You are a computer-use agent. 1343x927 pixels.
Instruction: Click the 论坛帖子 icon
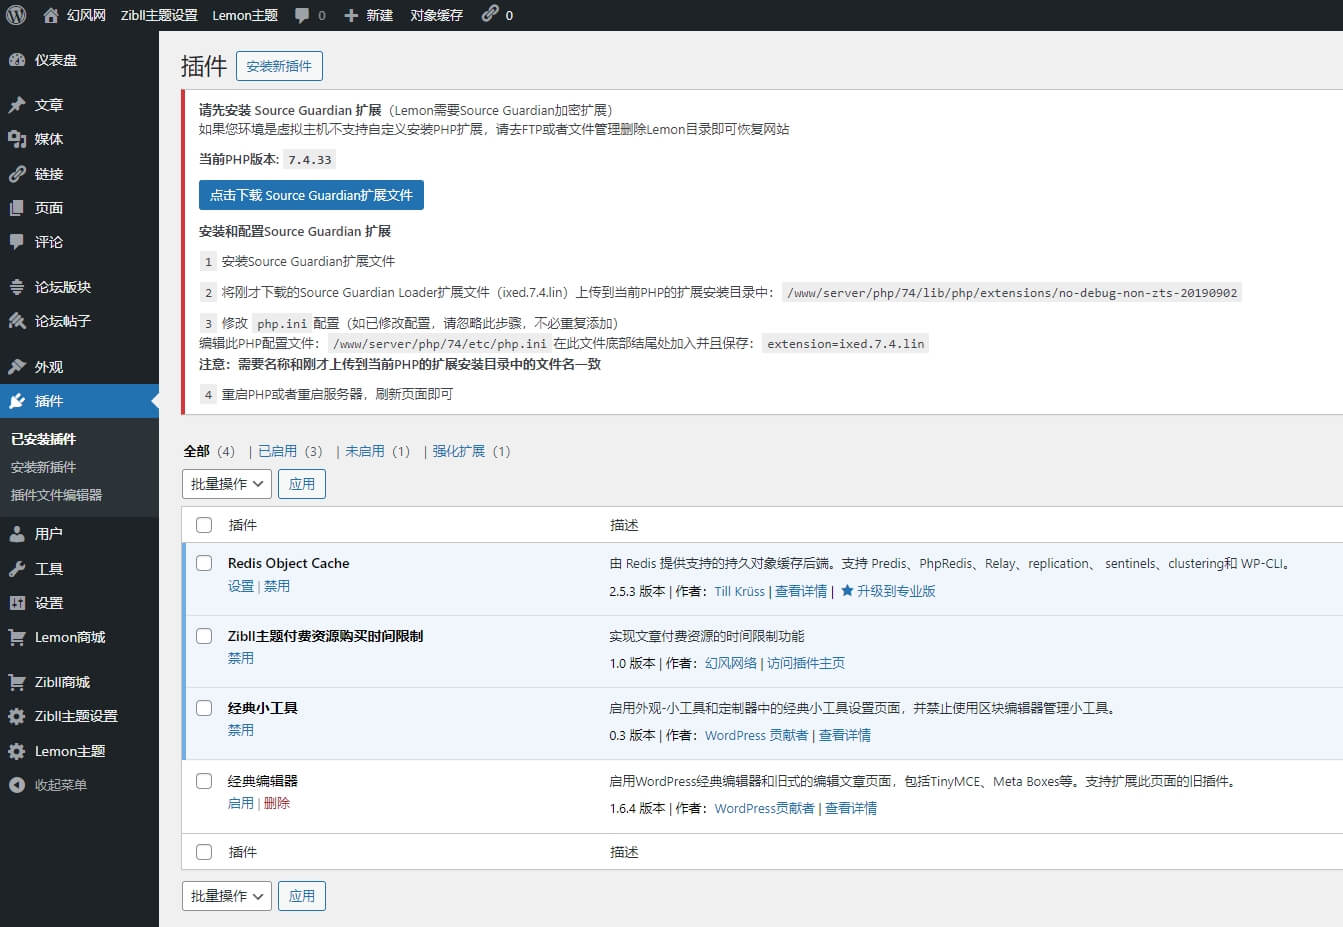coord(17,321)
